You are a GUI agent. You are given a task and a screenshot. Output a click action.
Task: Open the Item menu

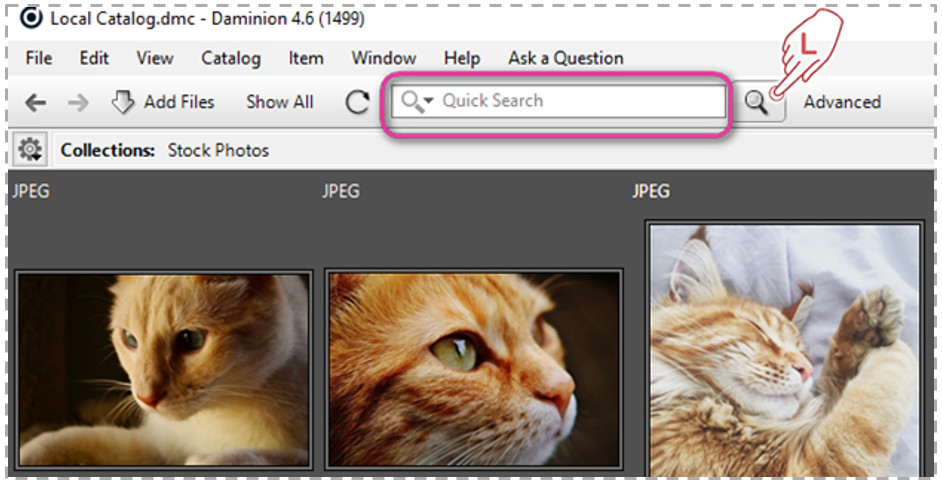pyautogui.click(x=306, y=58)
